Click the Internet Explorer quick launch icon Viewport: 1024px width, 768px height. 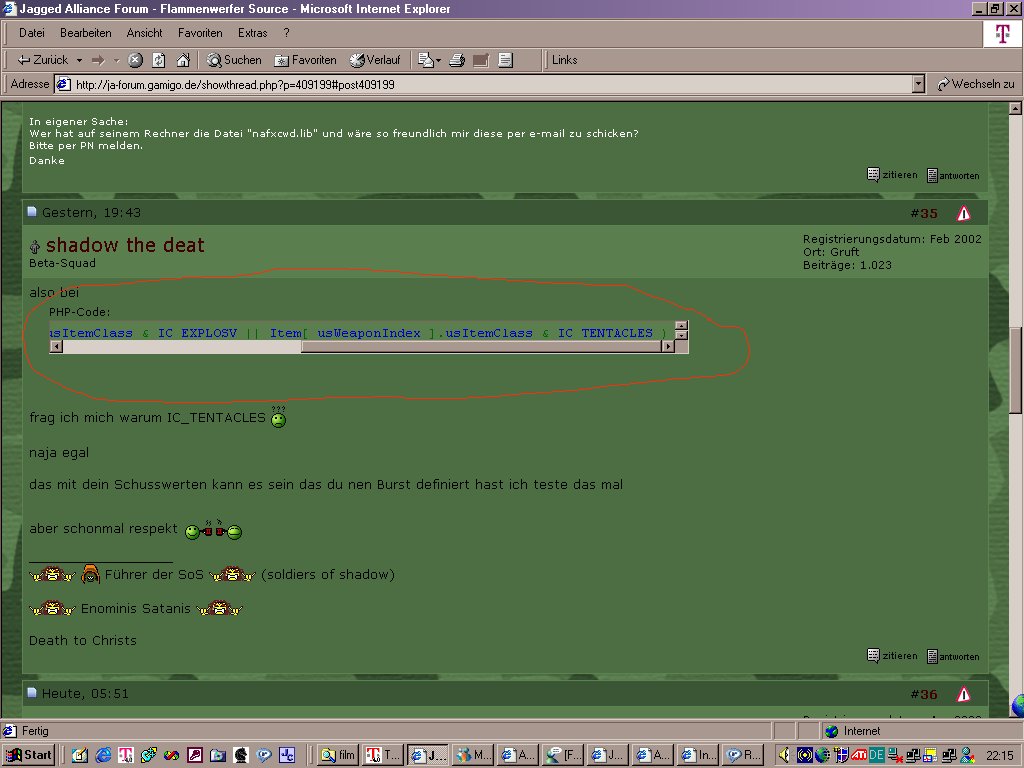pyautogui.click(x=102, y=755)
